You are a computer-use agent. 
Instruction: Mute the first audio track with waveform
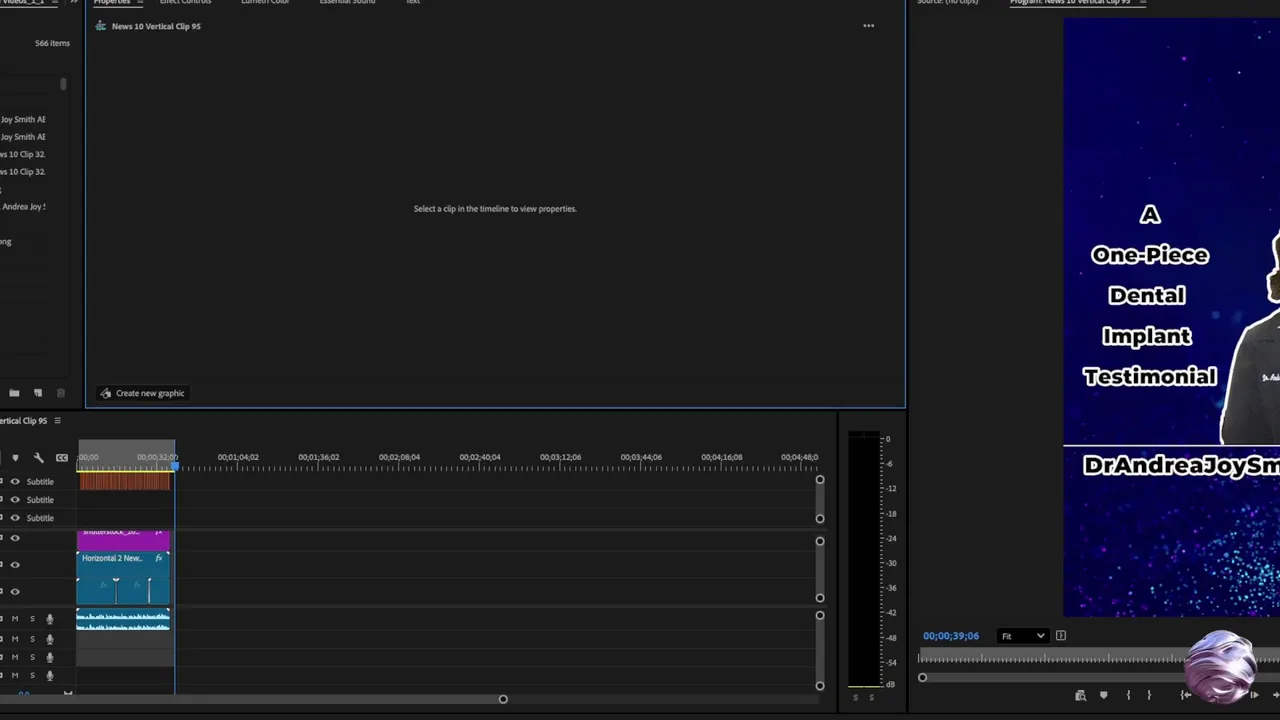point(15,619)
